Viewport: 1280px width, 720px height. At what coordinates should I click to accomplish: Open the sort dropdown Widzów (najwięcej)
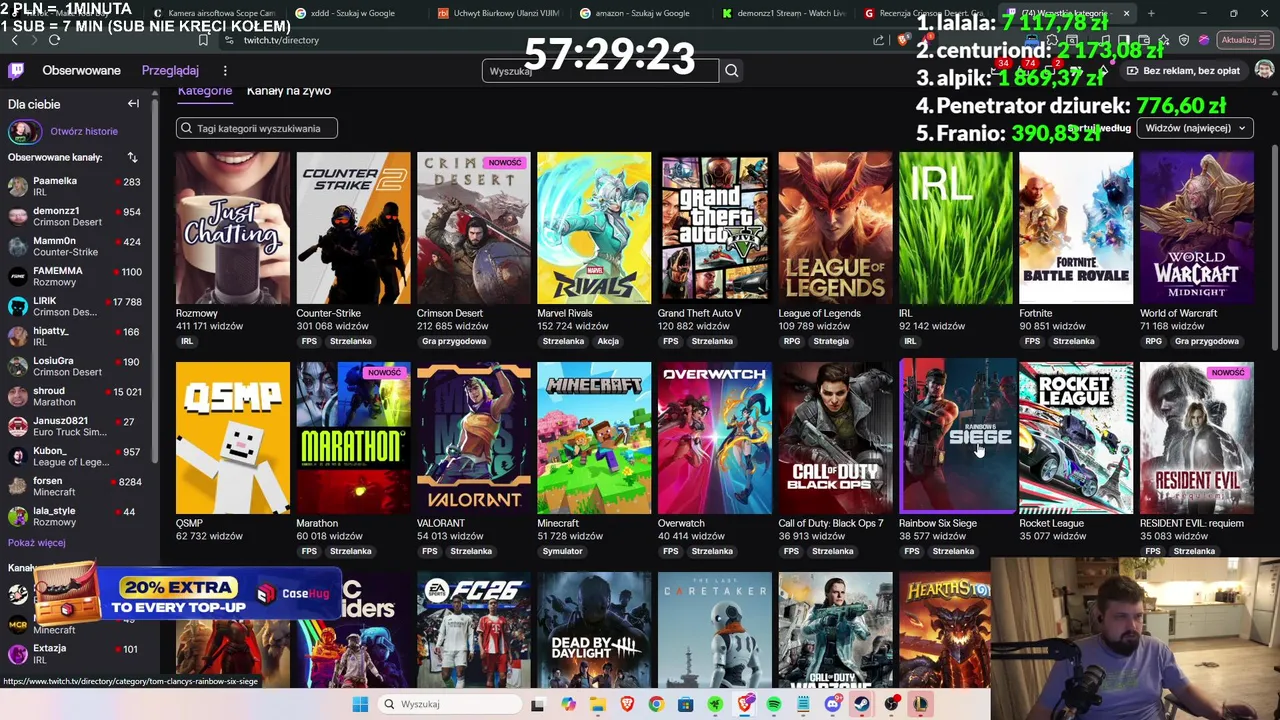1195,128
